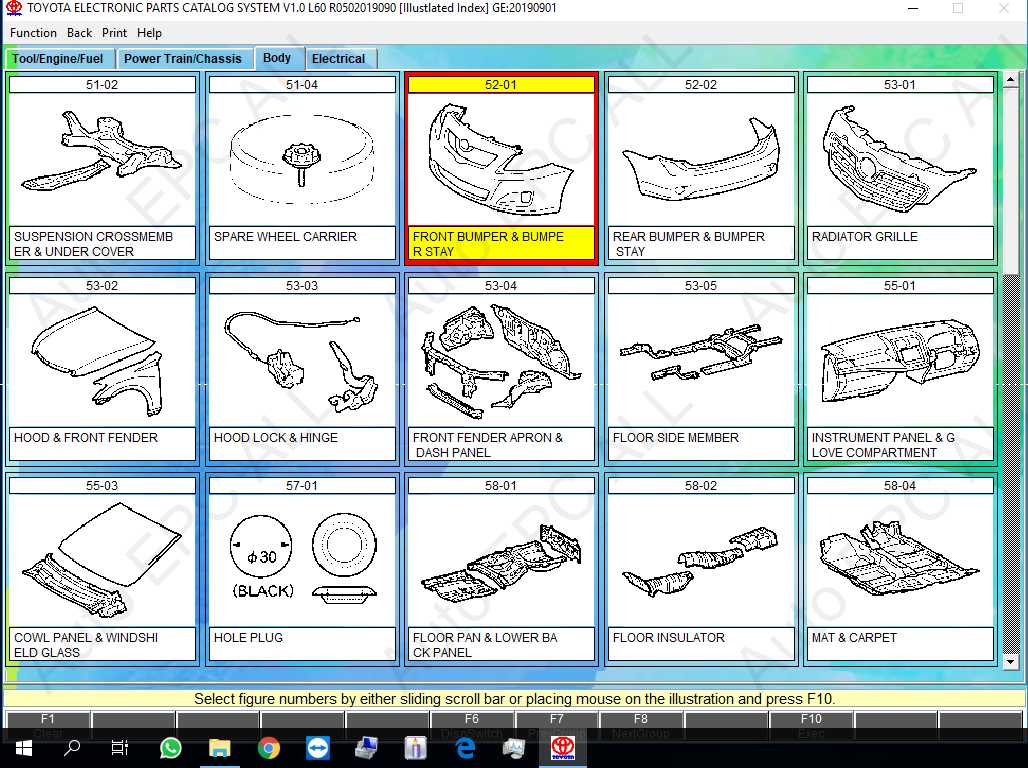Open Task View on the taskbar
This screenshot has width=1028, height=768.
click(120, 748)
